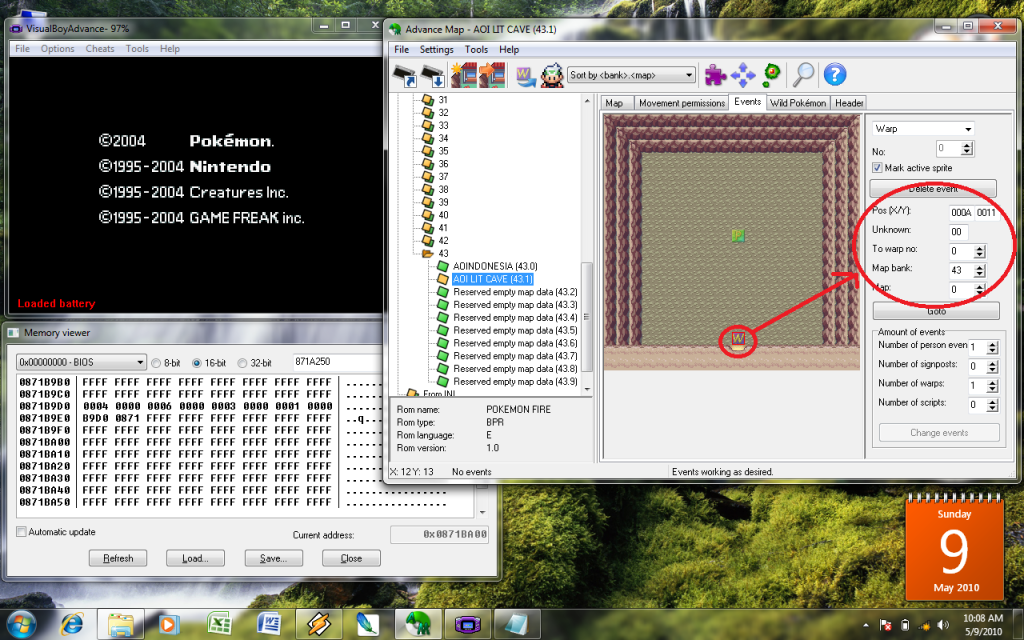Click the import map icon with orange arrow
This screenshot has height=640, width=1024.
point(492,75)
